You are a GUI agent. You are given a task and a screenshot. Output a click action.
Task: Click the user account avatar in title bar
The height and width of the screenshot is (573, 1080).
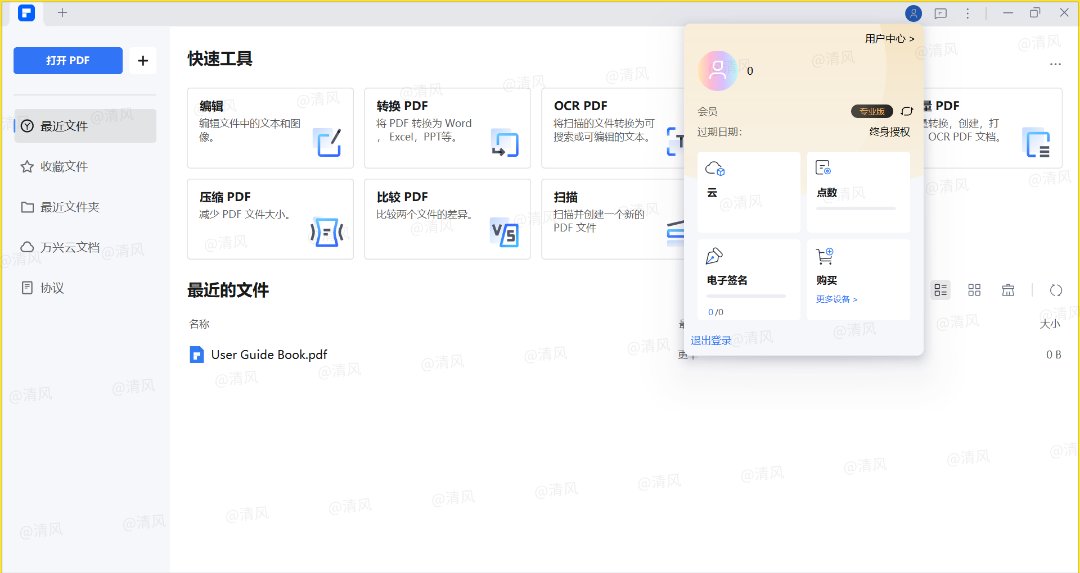click(x=913, y=13)
